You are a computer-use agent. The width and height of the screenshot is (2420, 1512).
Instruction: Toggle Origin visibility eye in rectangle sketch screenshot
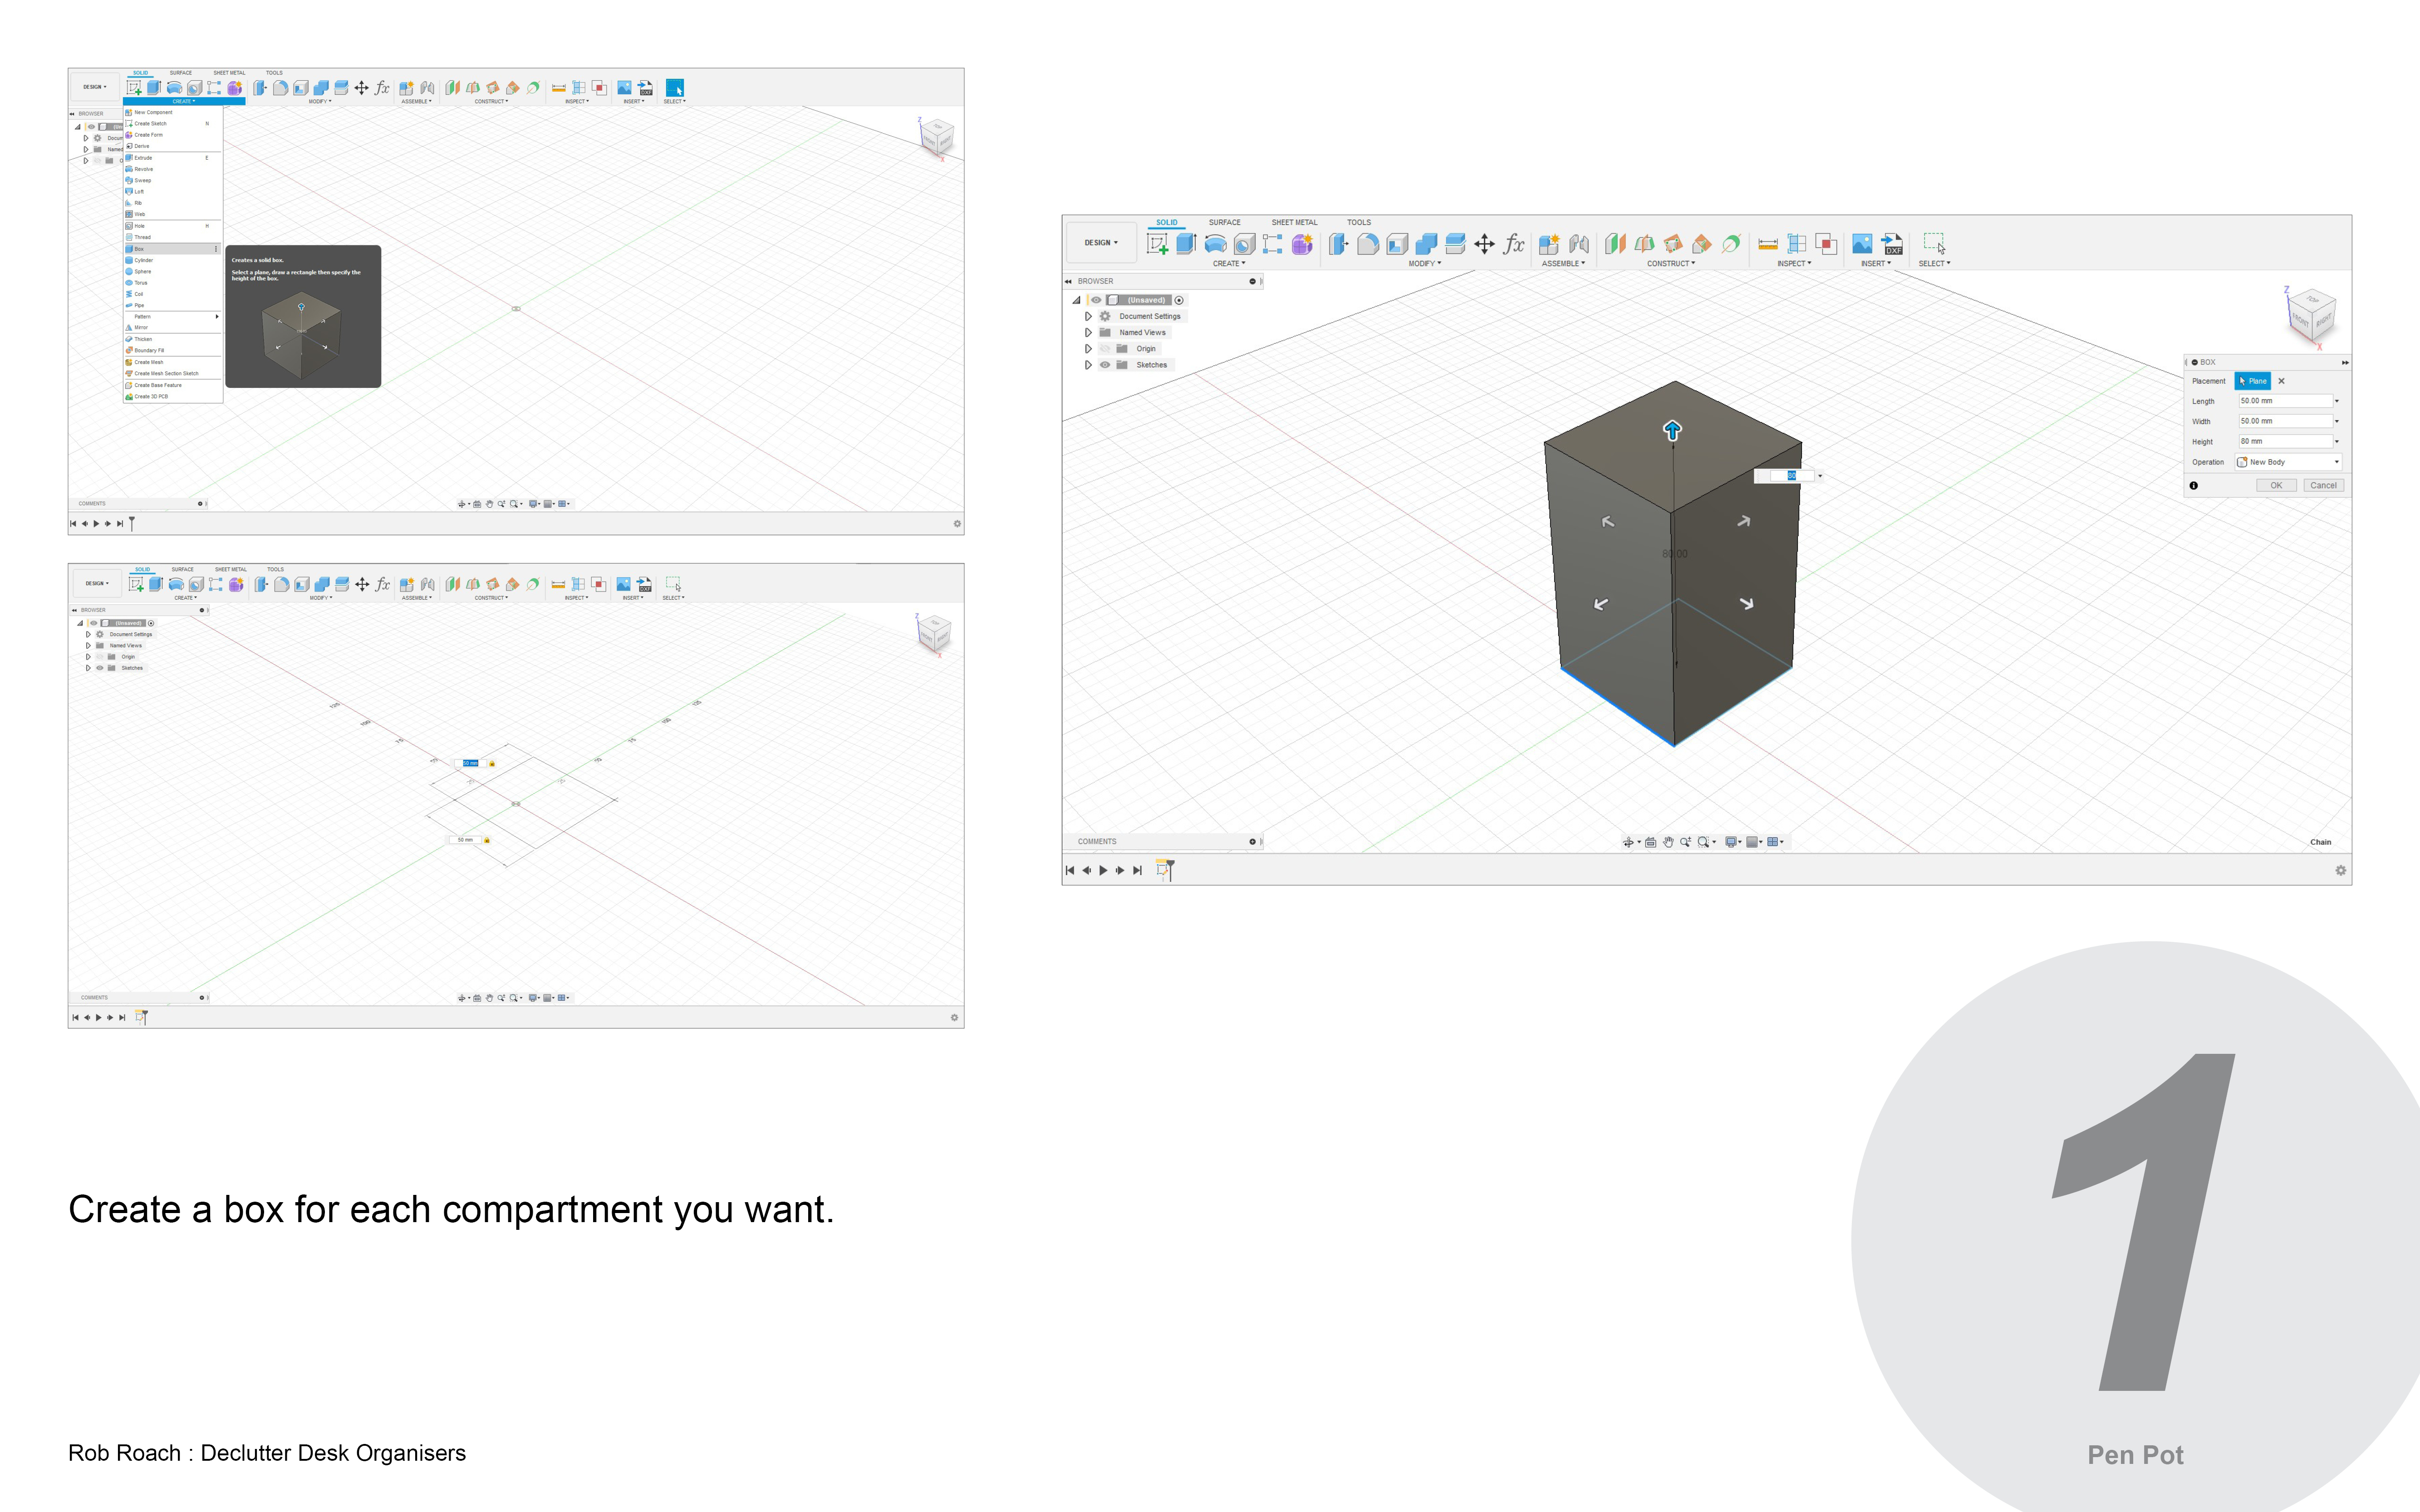[100, 657]
